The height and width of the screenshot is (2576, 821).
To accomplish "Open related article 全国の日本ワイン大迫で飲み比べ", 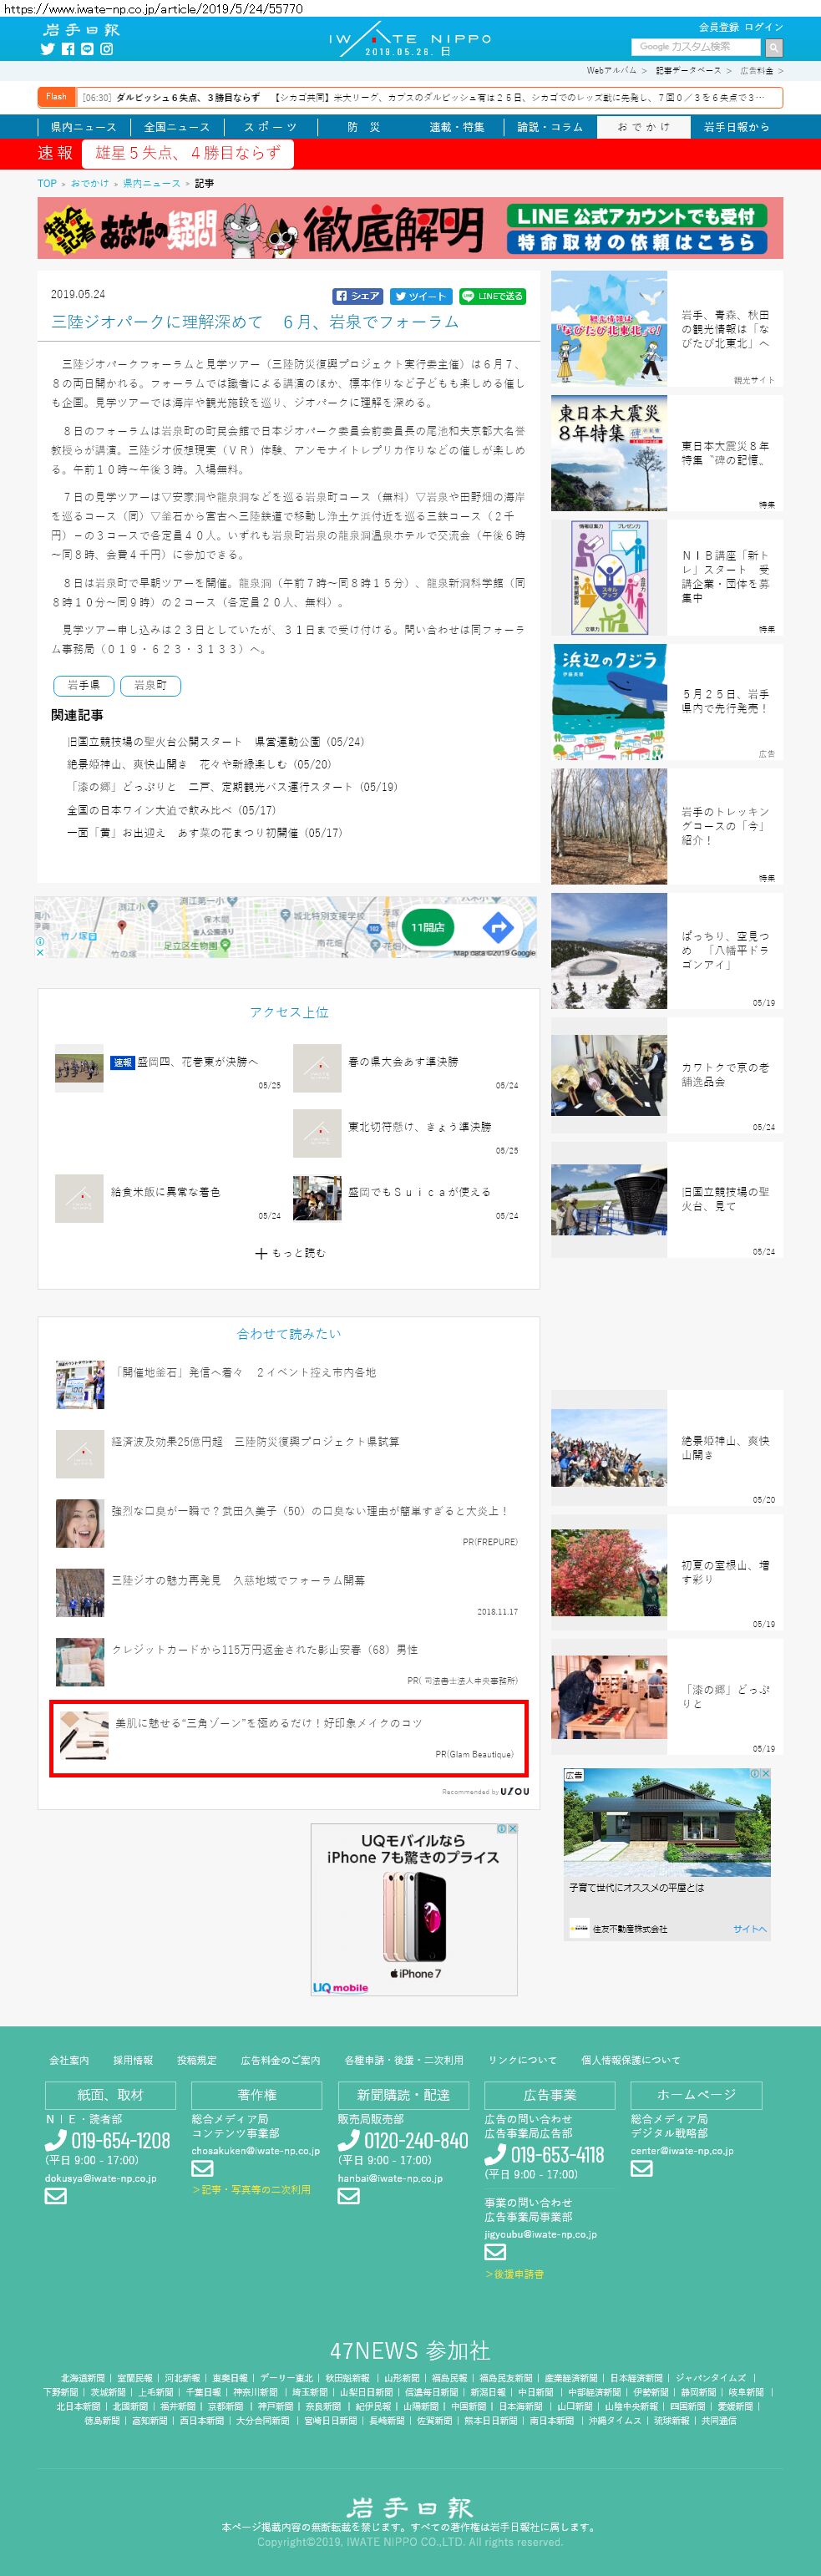I will (x=171, y=810).
